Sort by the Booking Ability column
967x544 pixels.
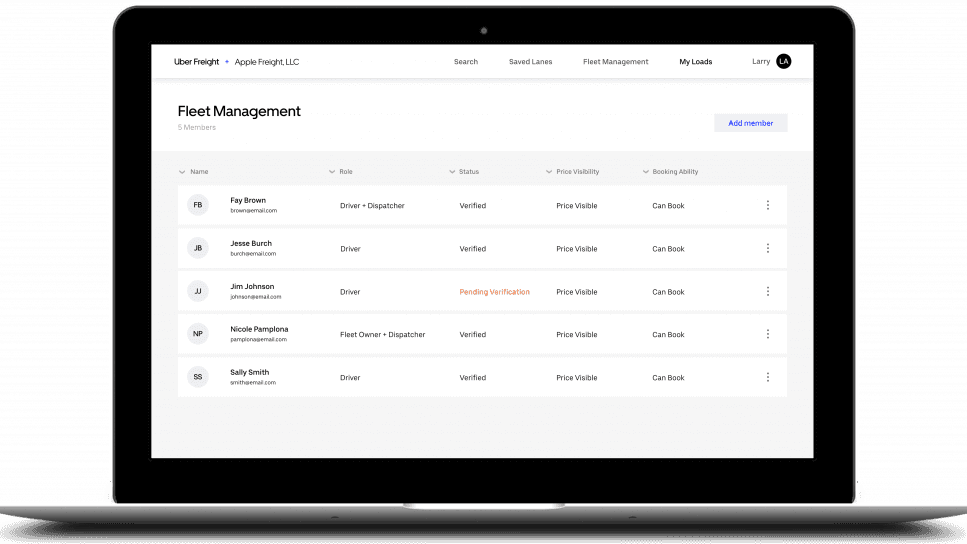670,171
